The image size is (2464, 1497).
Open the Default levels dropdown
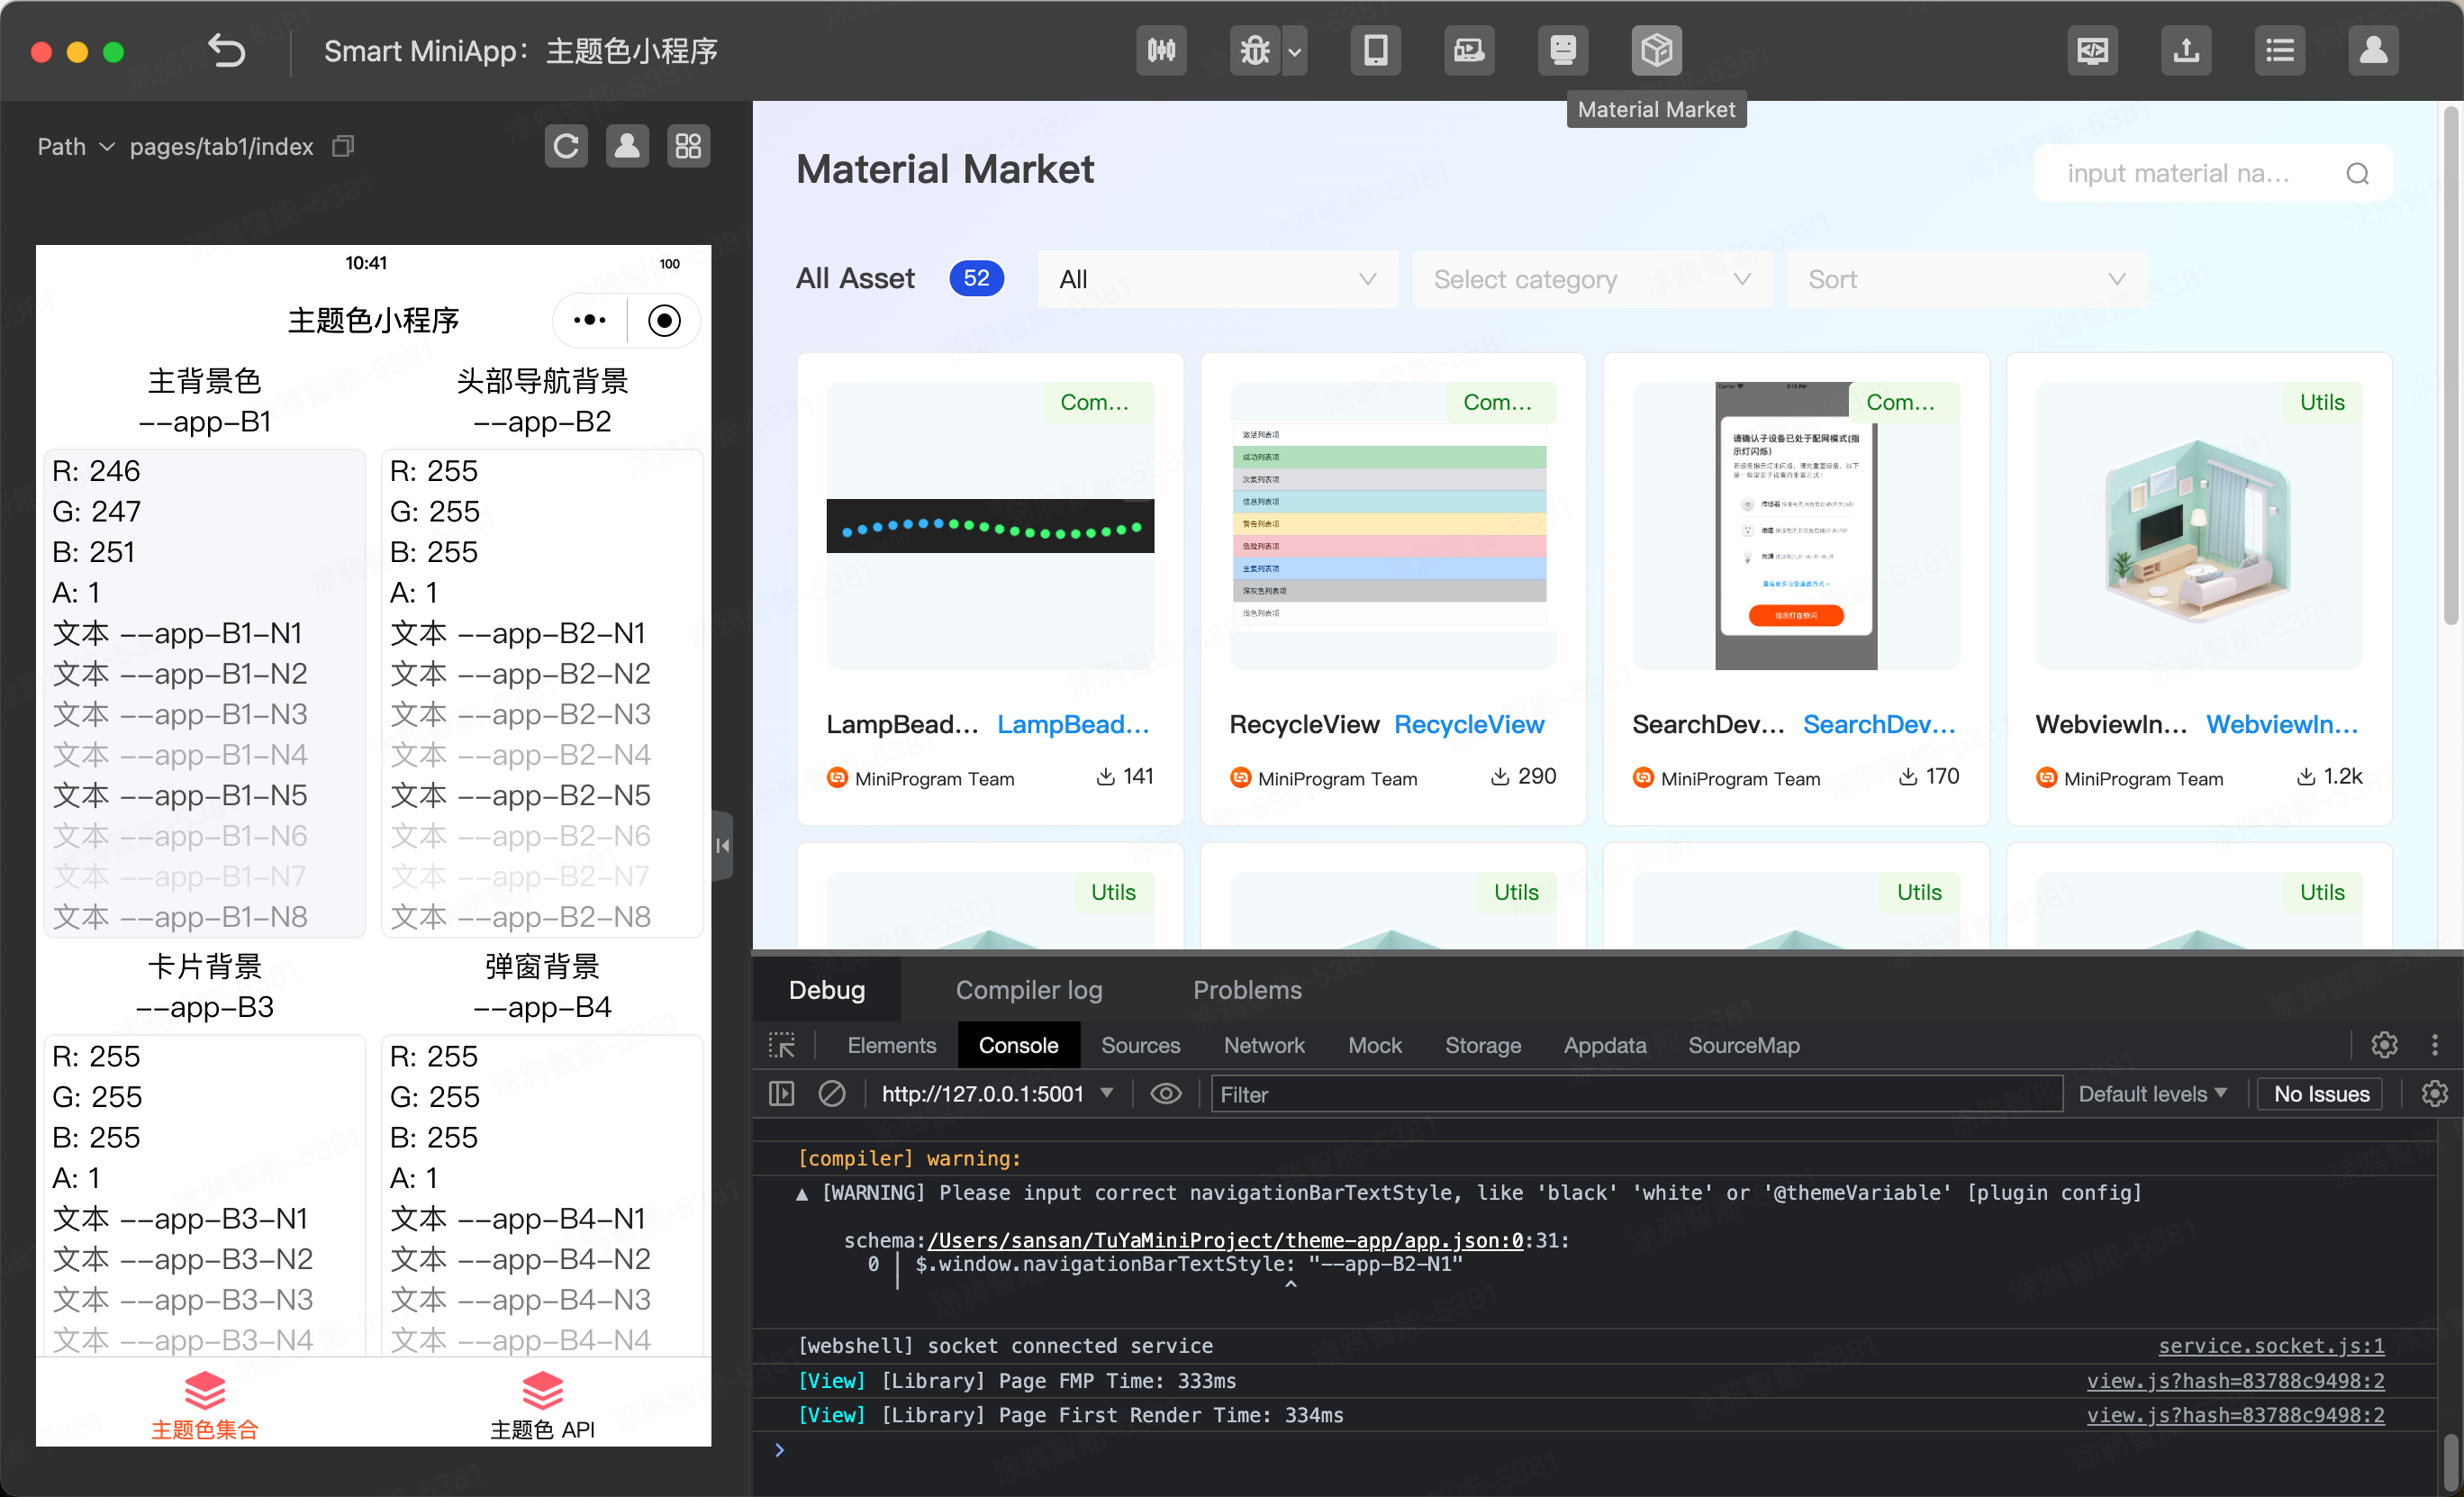point(2153,1094)
